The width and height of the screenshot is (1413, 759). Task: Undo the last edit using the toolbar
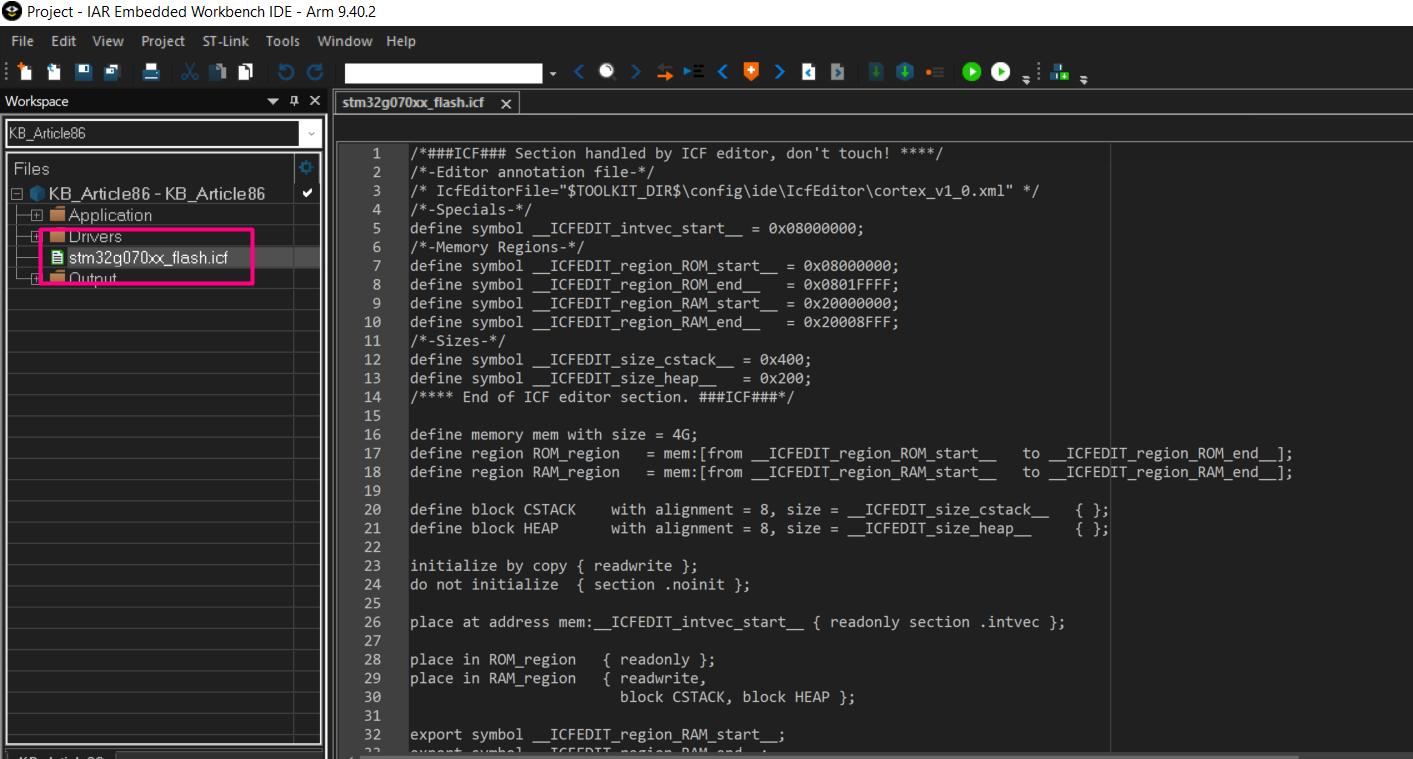tap(288, 71)
